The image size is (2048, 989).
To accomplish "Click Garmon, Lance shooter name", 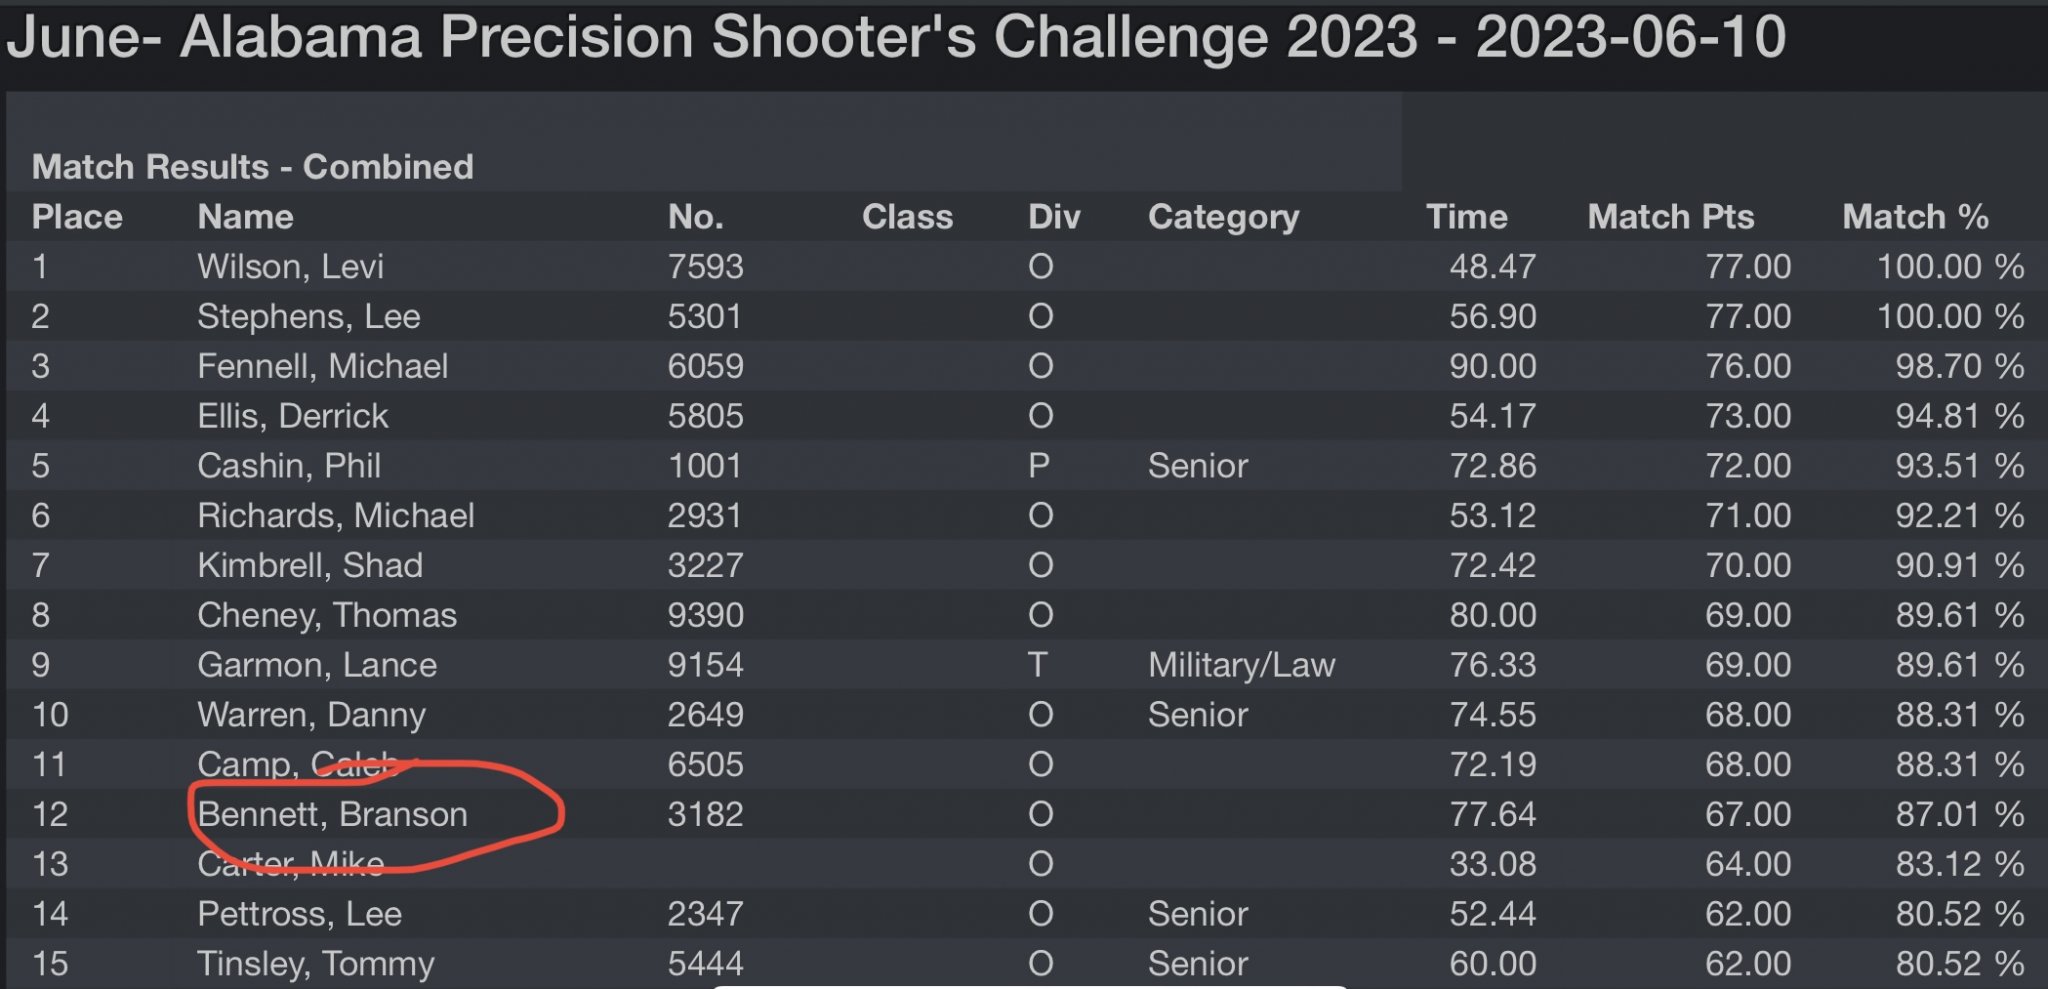I will (316, 665).
